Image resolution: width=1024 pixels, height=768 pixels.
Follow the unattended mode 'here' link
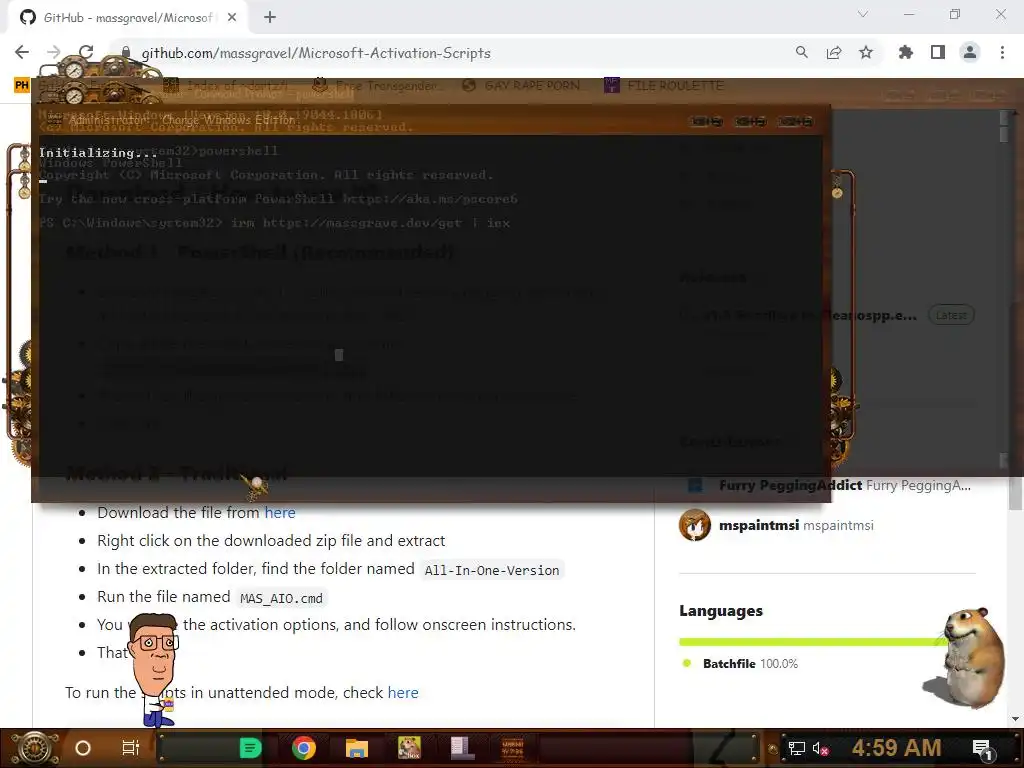(x=403, y=692)
